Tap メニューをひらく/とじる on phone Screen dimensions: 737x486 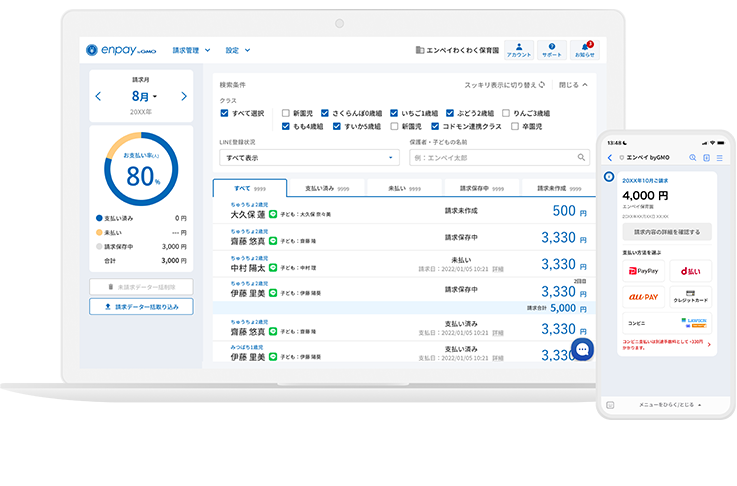(669, 405)
